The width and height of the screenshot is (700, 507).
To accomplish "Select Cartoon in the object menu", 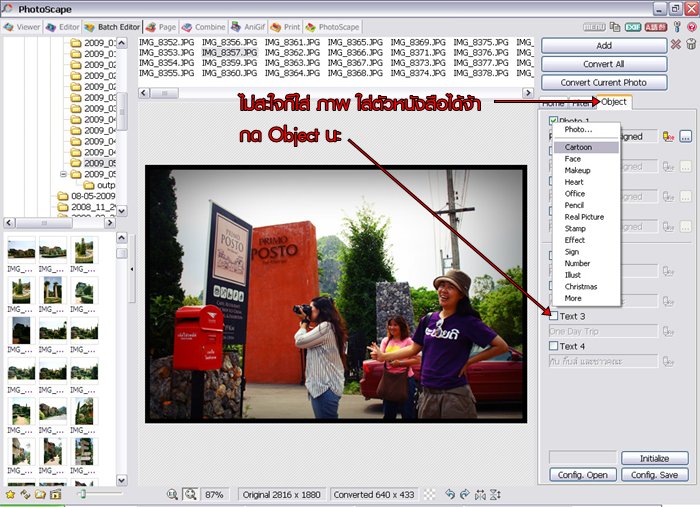I will (x=586, y=147).
